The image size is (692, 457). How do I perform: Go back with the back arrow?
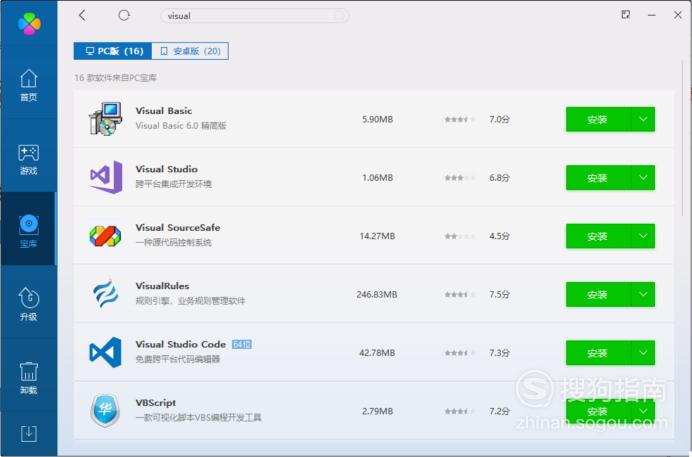point(82,15)
